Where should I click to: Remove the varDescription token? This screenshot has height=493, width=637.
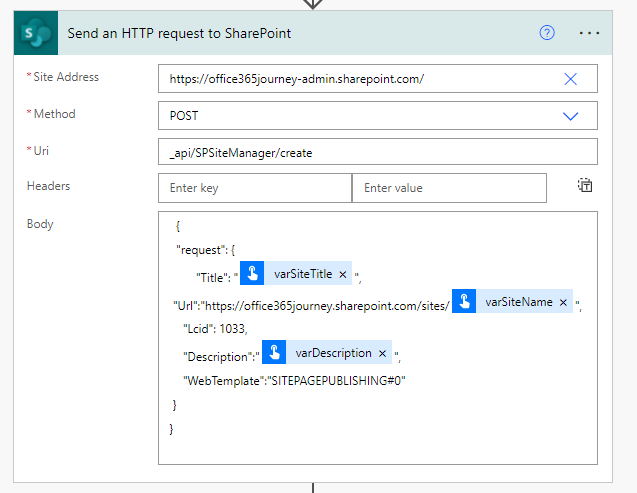point(382,354)
